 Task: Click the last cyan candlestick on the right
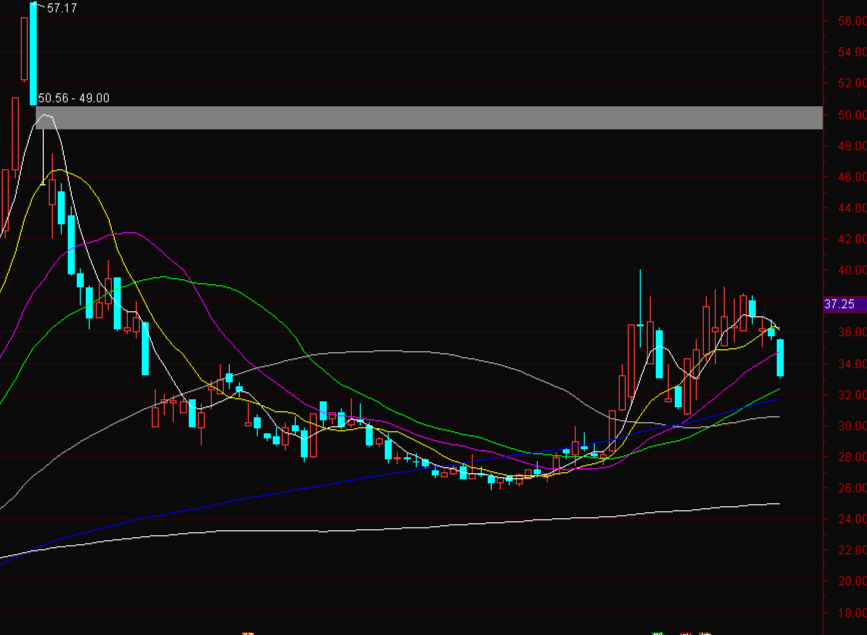pyautogui.click(x=780, y=358)
